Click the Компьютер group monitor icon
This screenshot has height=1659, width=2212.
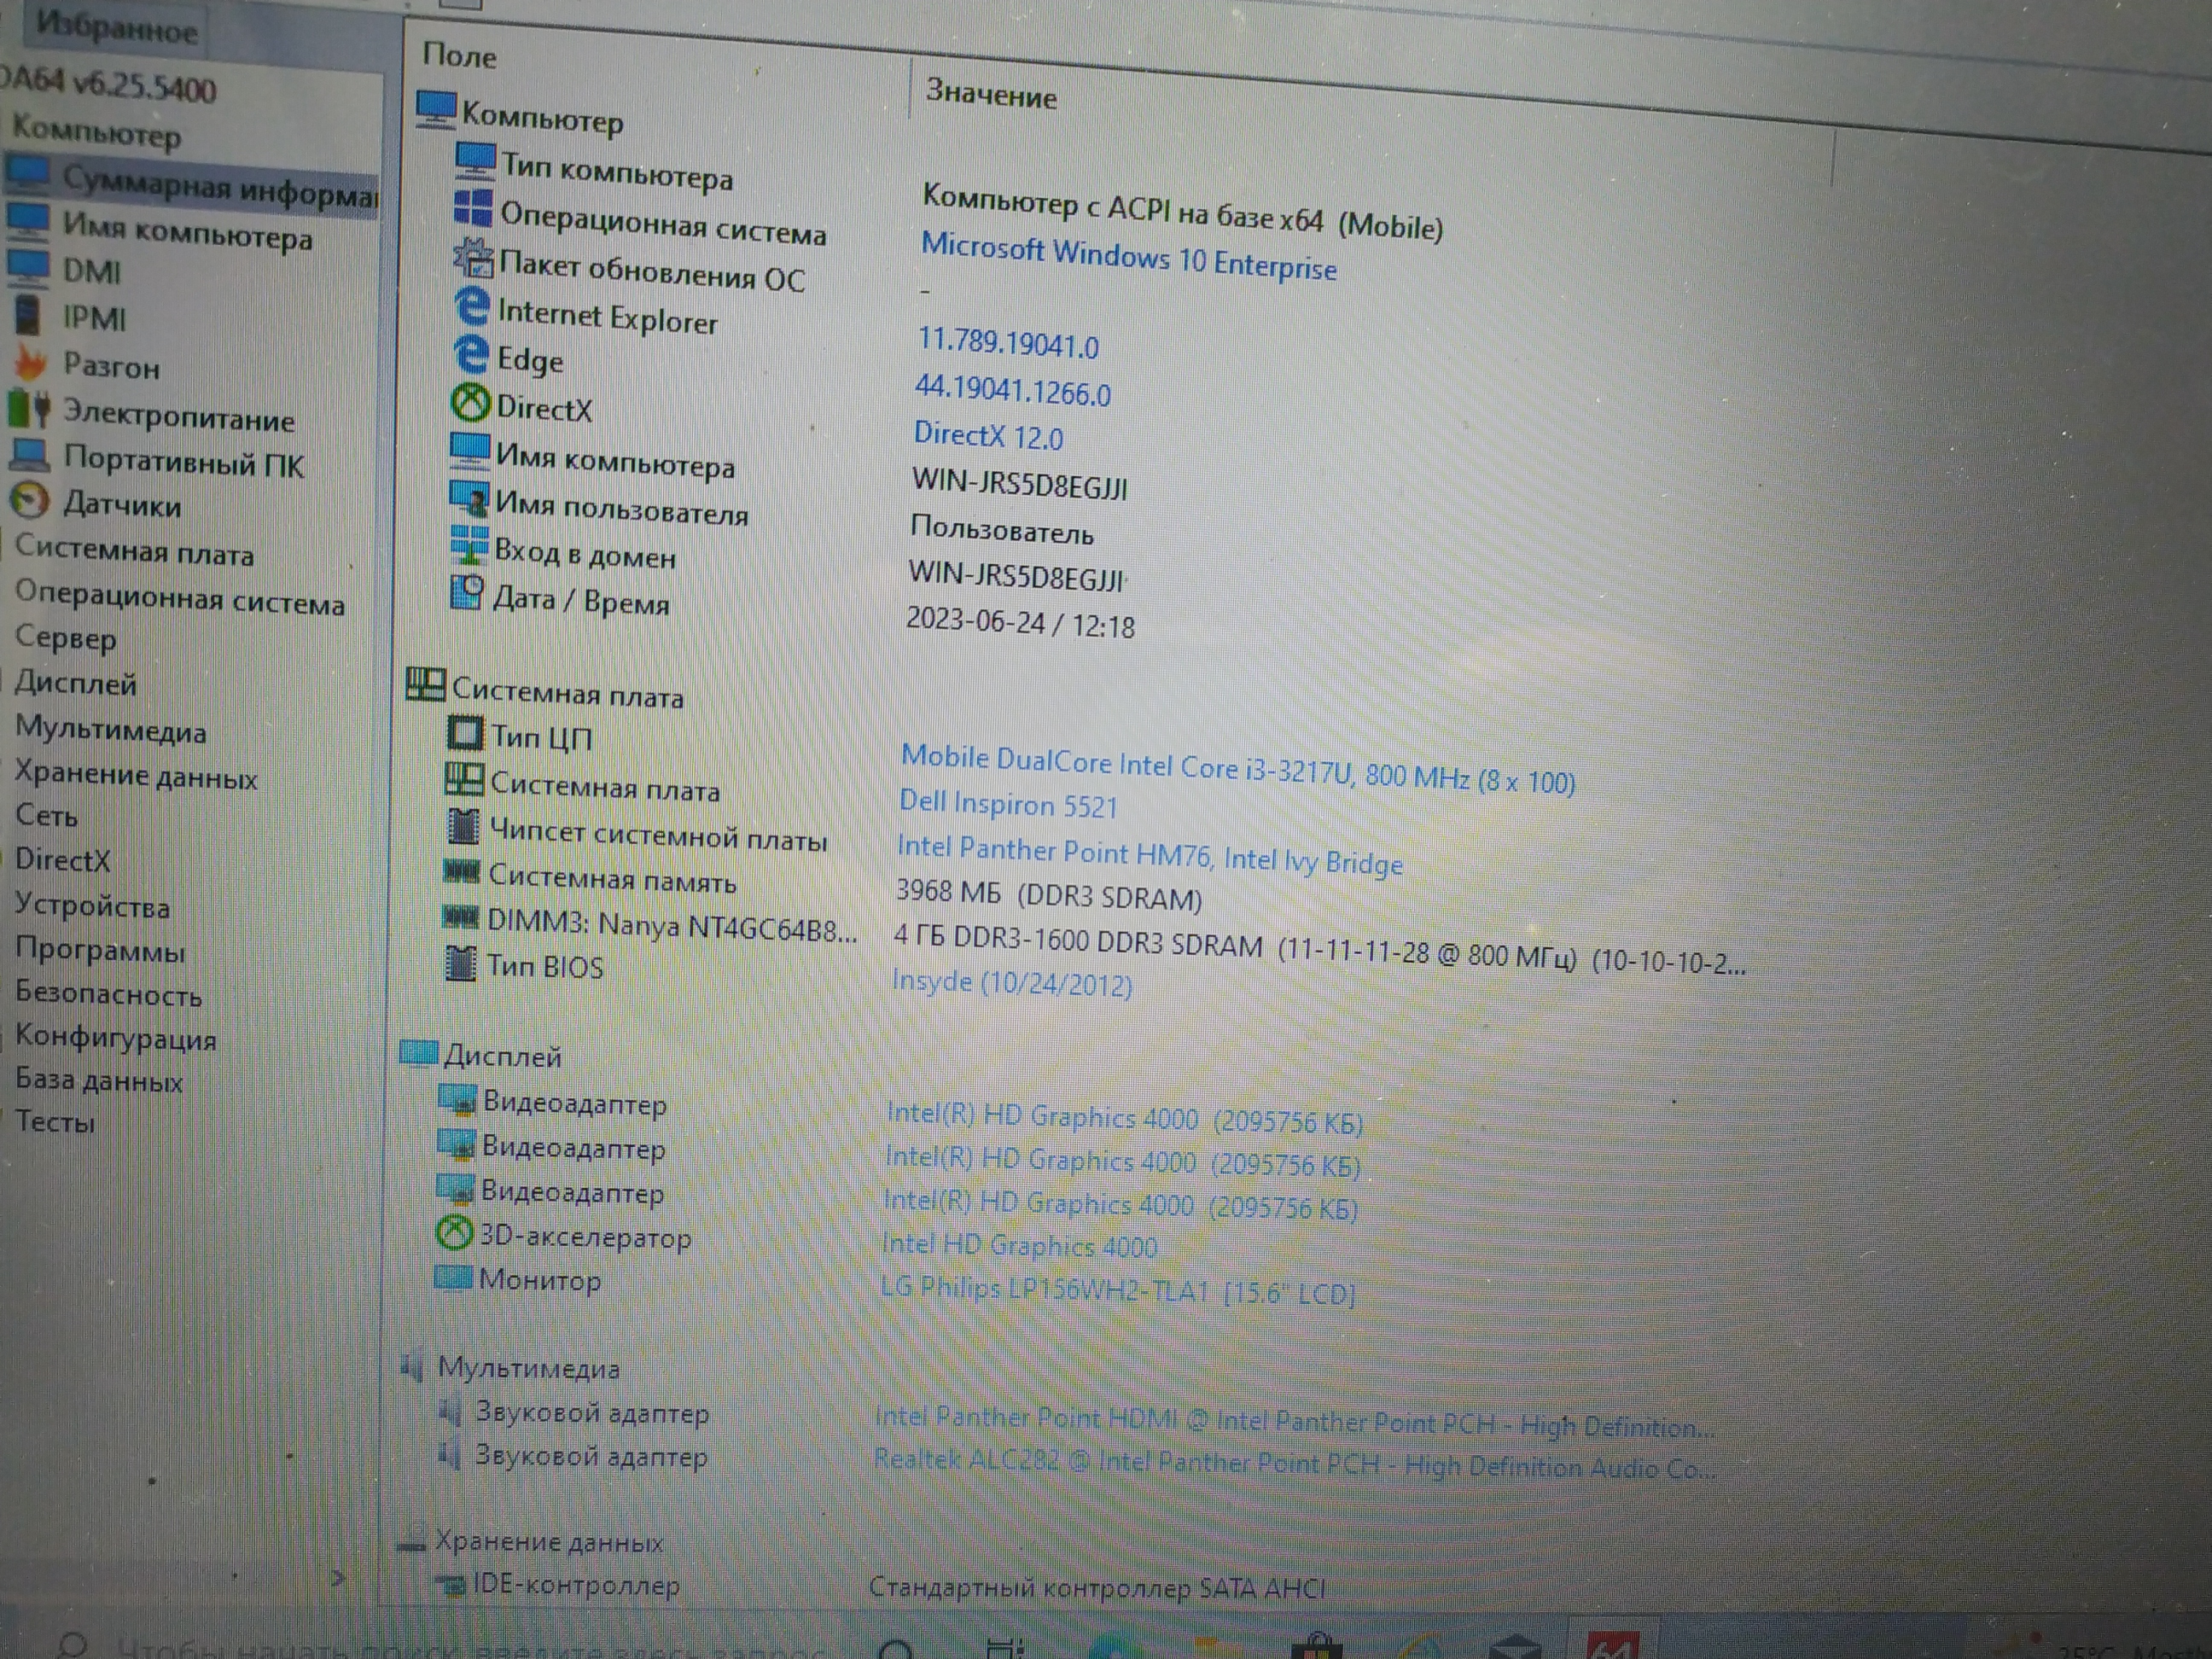(x=436, y=109)
